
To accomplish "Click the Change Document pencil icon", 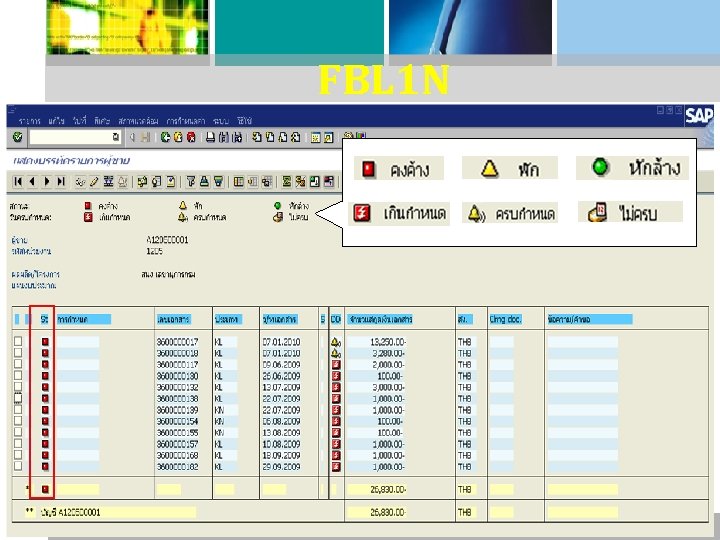I will pyautogui.click(x=94, y=182).
